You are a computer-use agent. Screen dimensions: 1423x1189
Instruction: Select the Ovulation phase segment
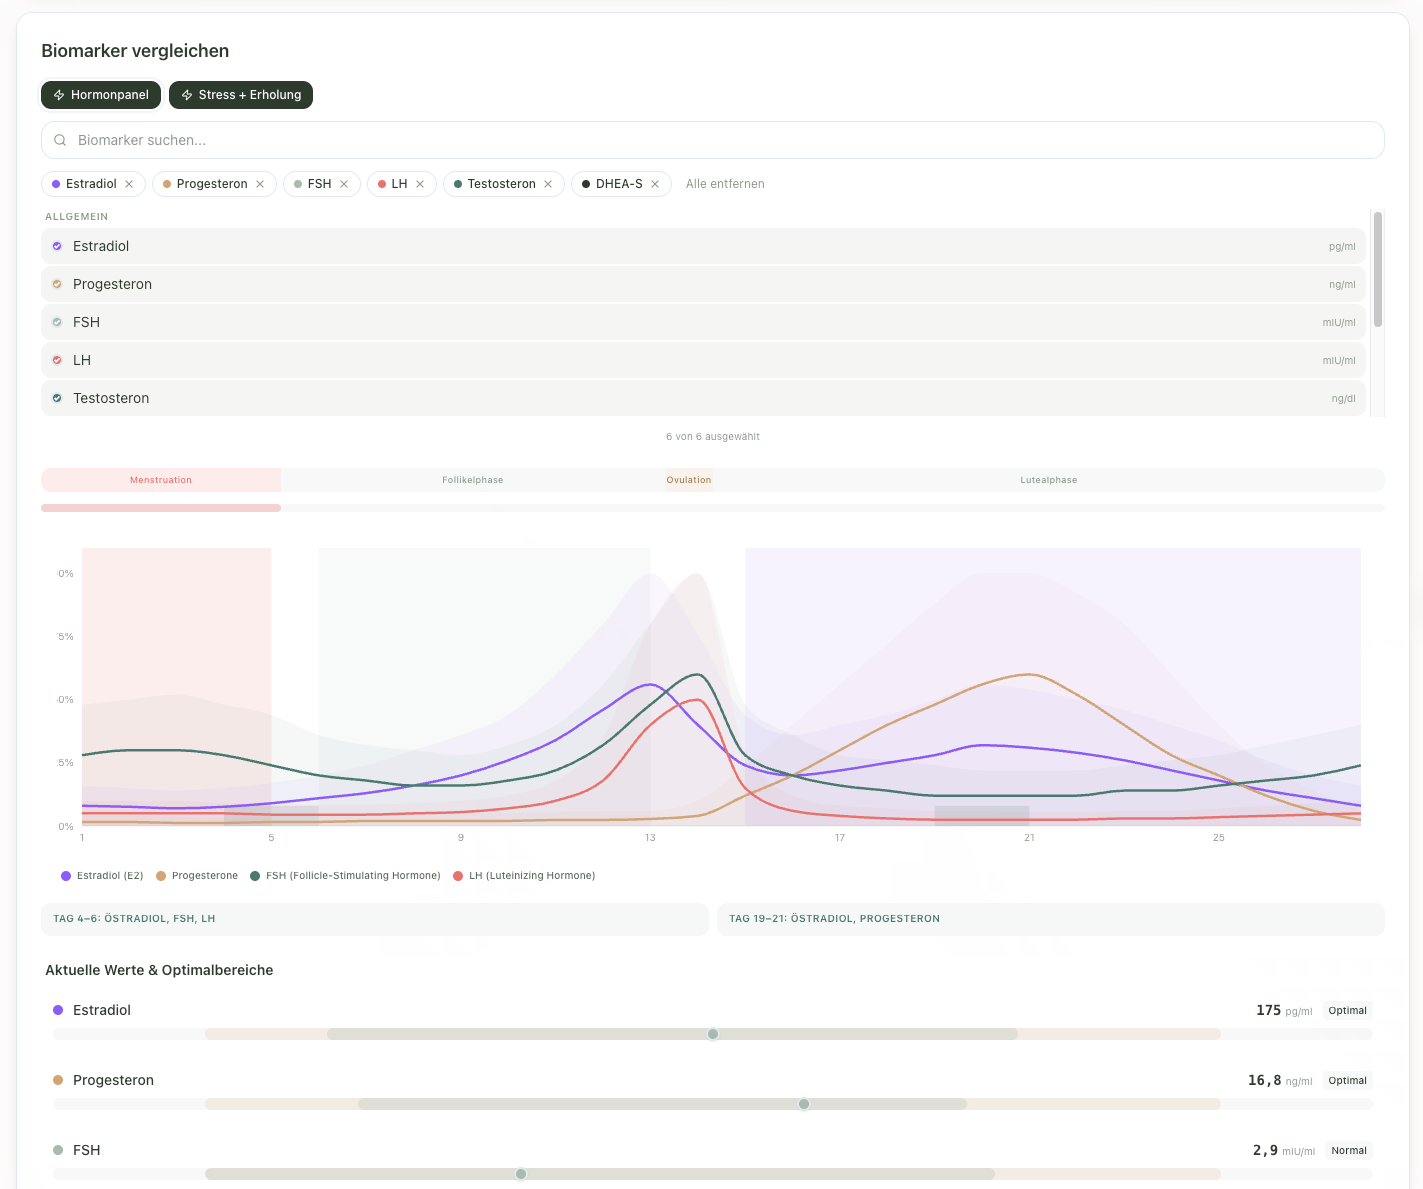pyautogui.click(x=689, y=480)
